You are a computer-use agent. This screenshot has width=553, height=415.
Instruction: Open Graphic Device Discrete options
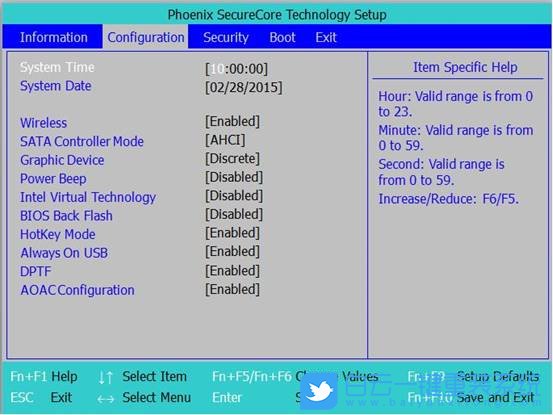(x=232, y=159)
